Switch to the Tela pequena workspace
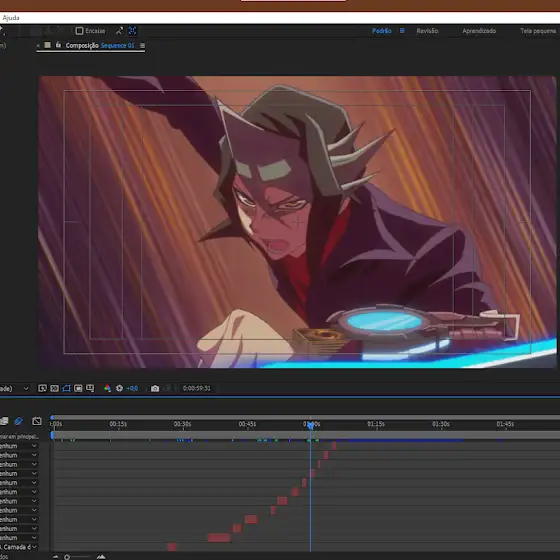The image size is (560, 560). pos(538,31)
